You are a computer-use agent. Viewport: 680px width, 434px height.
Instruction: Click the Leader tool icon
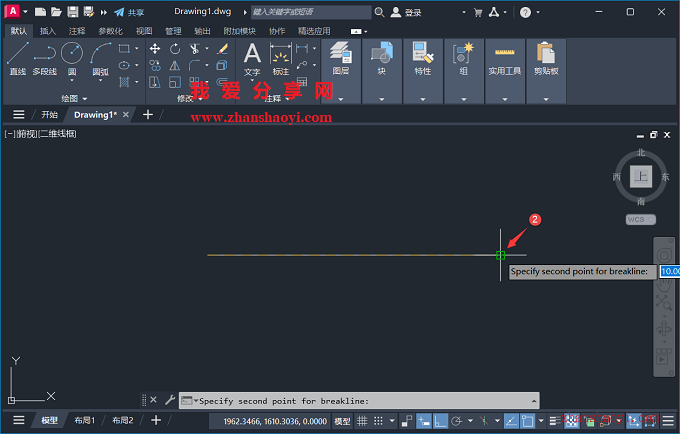pos(302,65)
